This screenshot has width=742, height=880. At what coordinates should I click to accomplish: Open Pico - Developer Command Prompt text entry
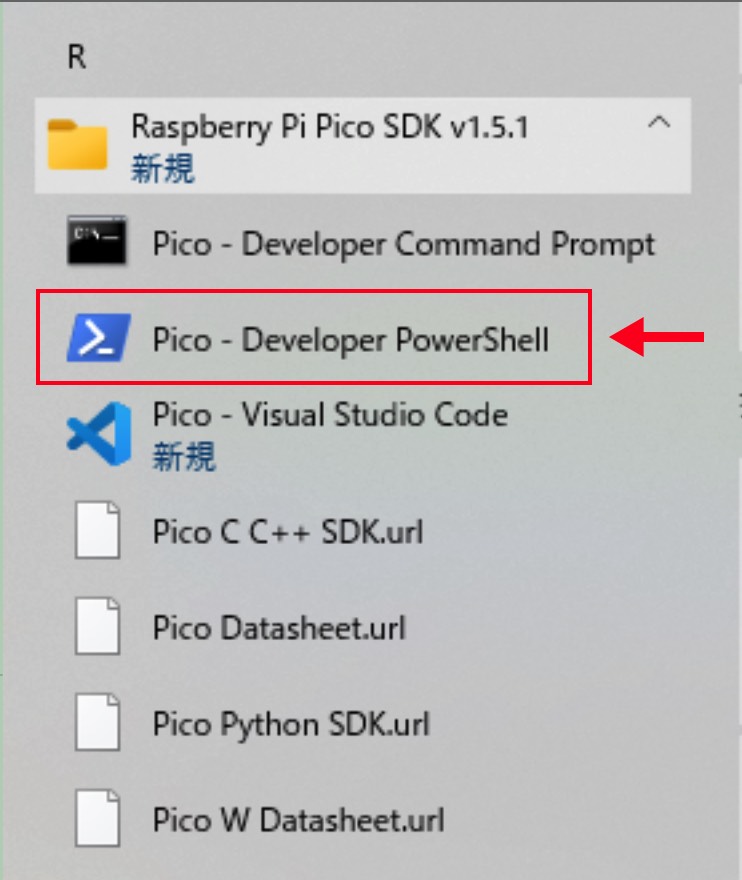click(403, 244)
